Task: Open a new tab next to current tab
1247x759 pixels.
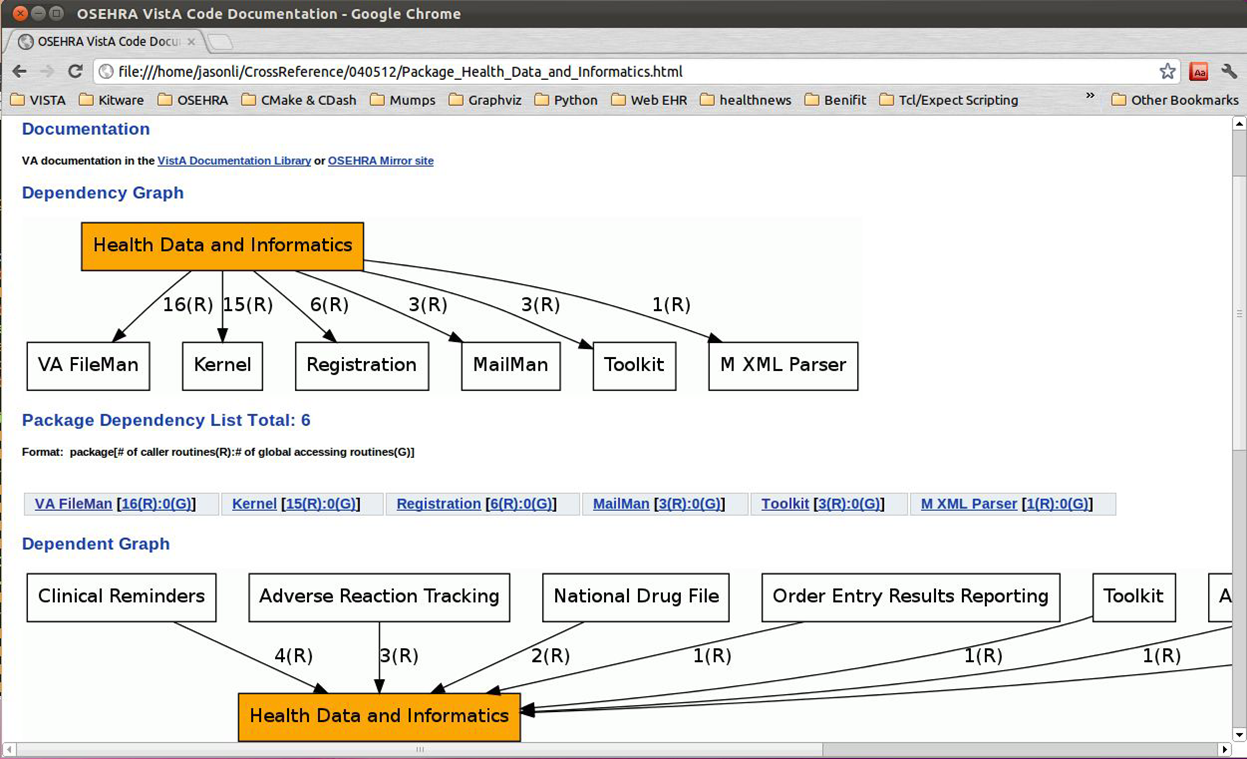Action: tap(220, 42)
